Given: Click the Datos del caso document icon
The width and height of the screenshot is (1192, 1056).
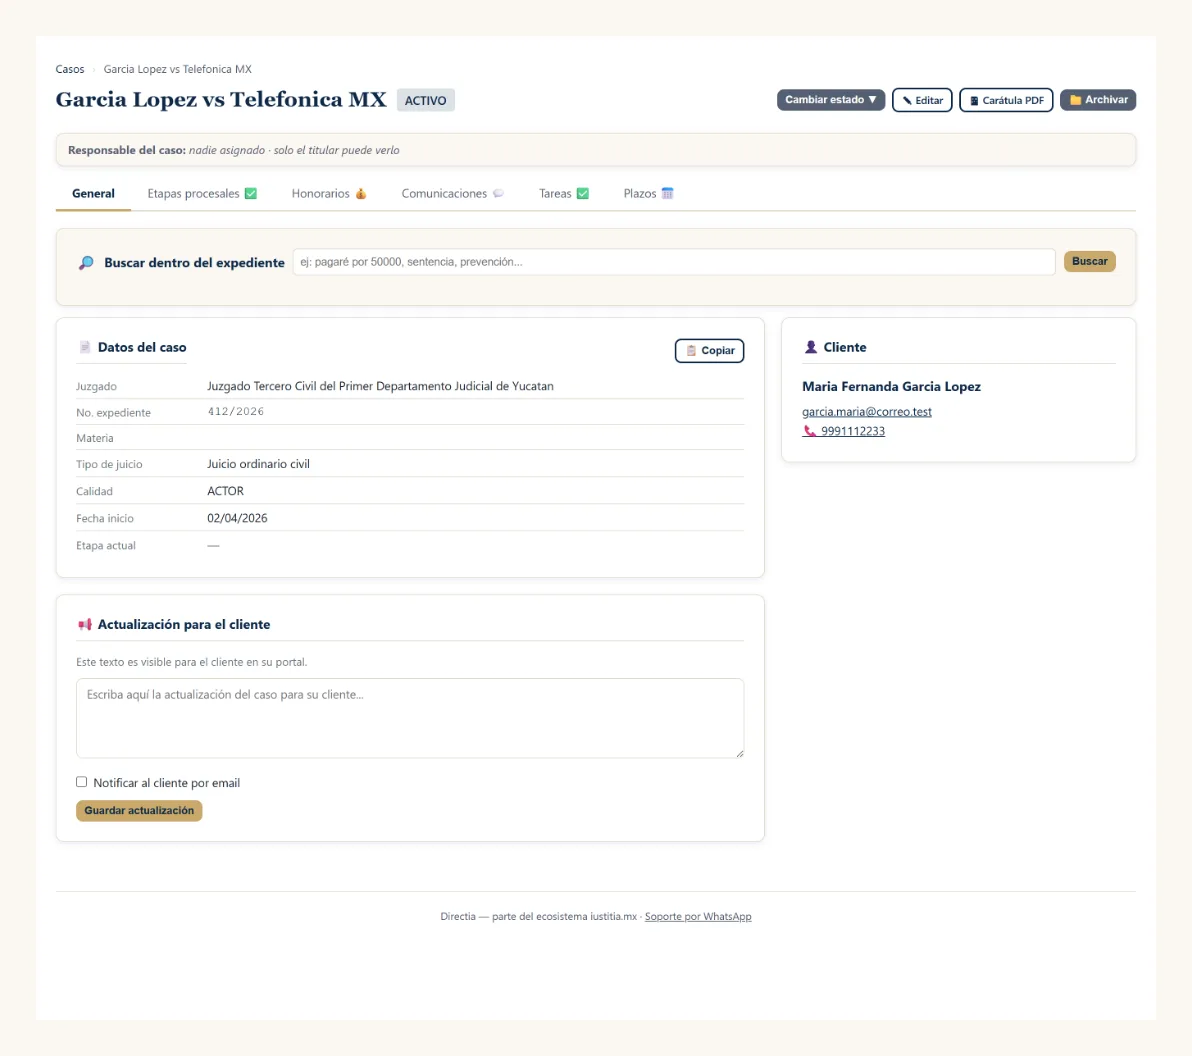Looking at the screenshot, I should [x=84, y=347].
